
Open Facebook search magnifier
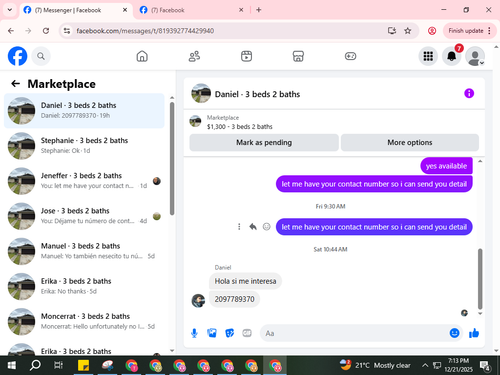coord(41,56)
